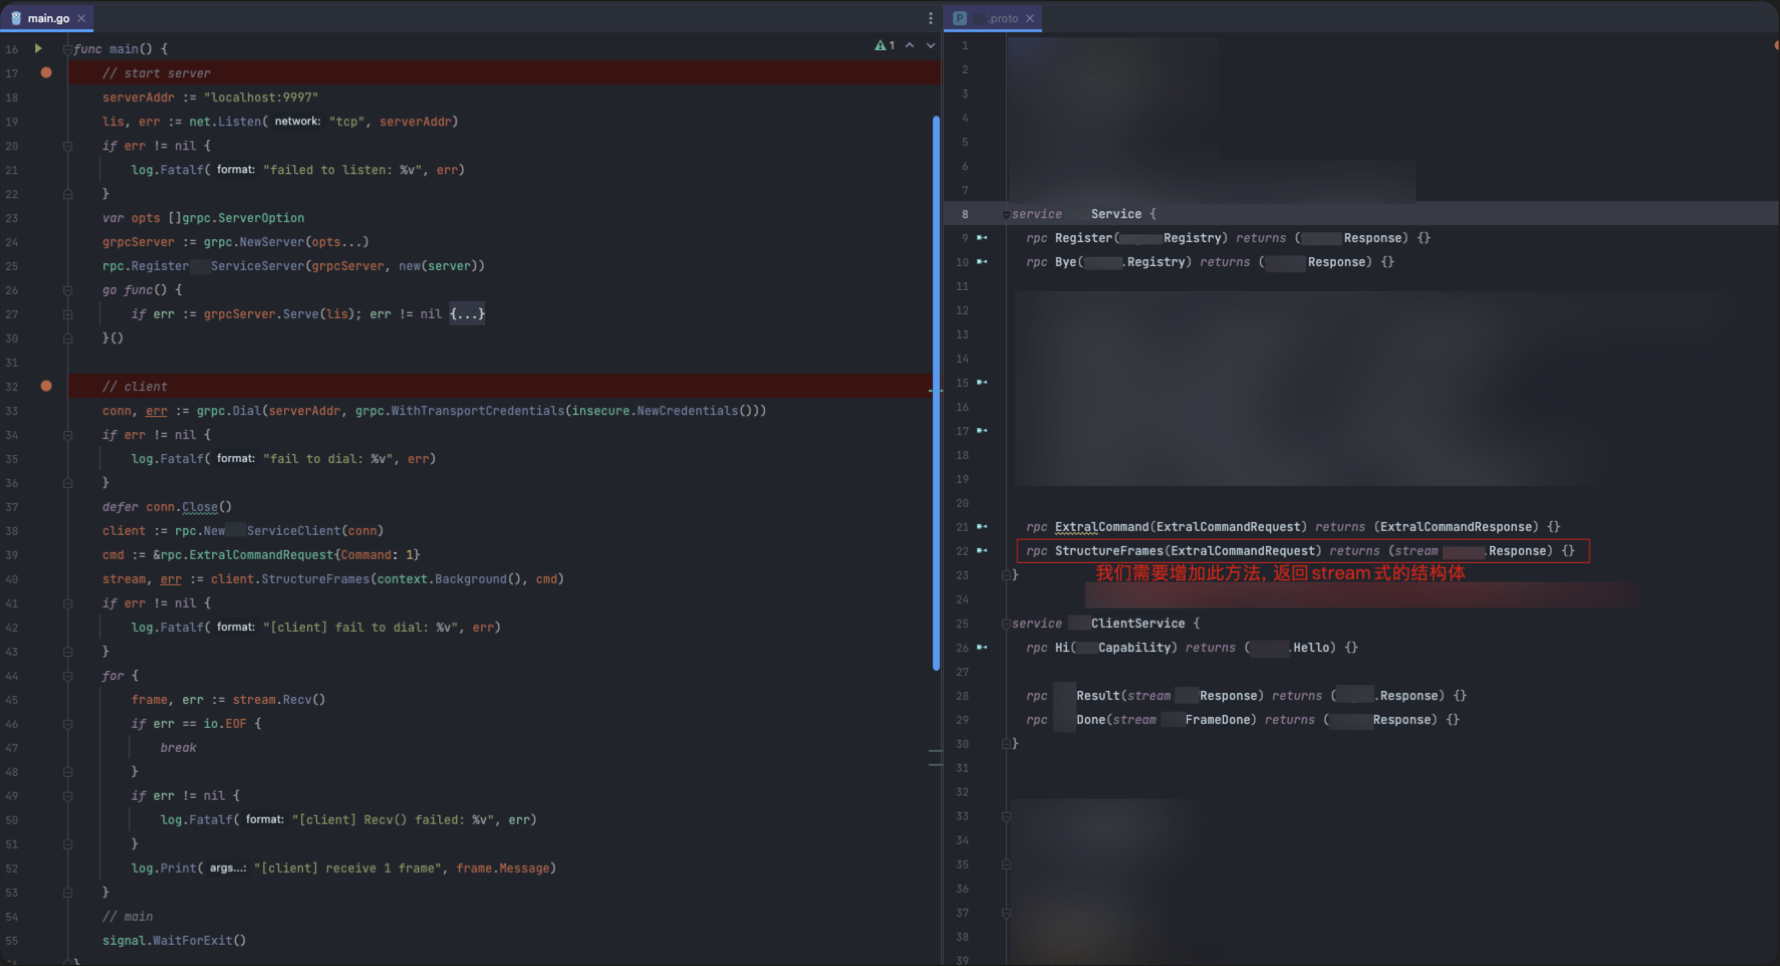
Task: Expand folded '{...}' region after grpcServer.Serve
Action: (467, 314)
